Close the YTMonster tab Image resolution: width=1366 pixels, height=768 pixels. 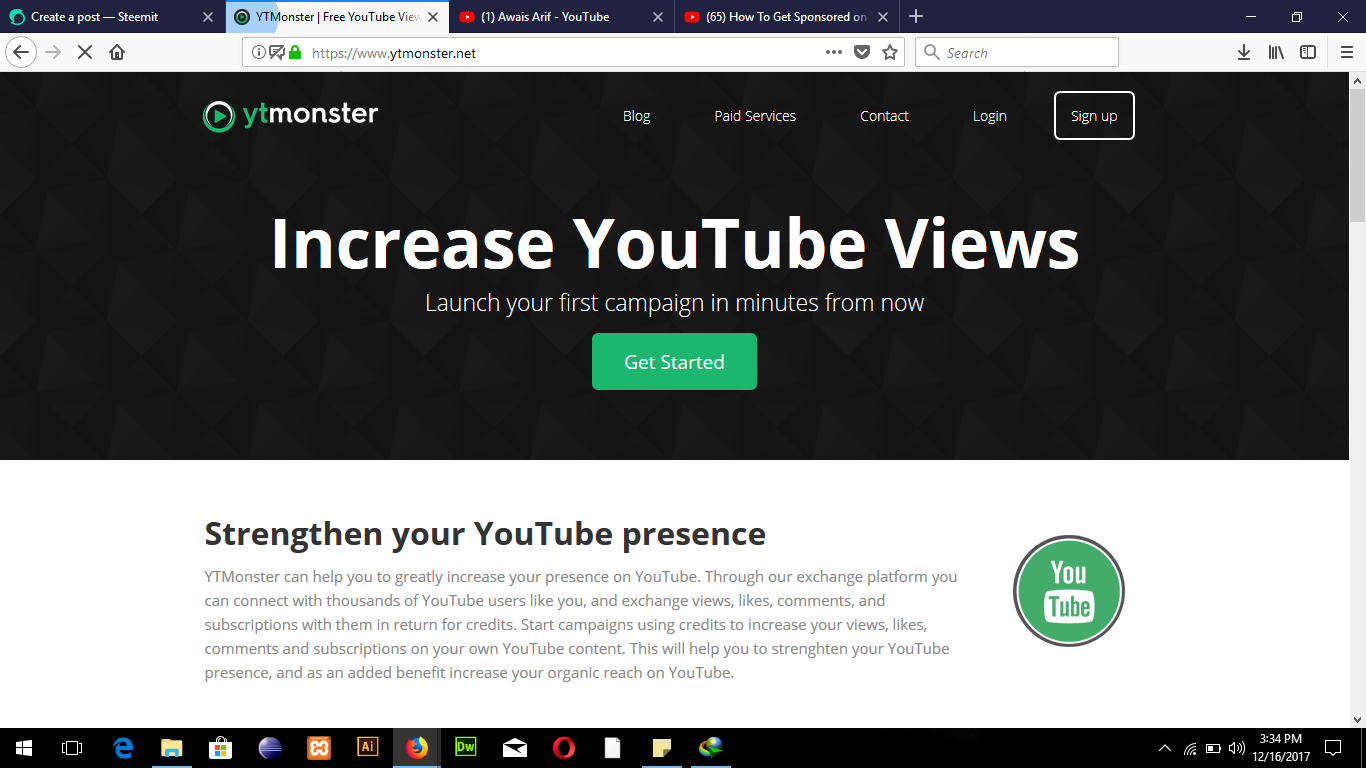tap(433, 17)
